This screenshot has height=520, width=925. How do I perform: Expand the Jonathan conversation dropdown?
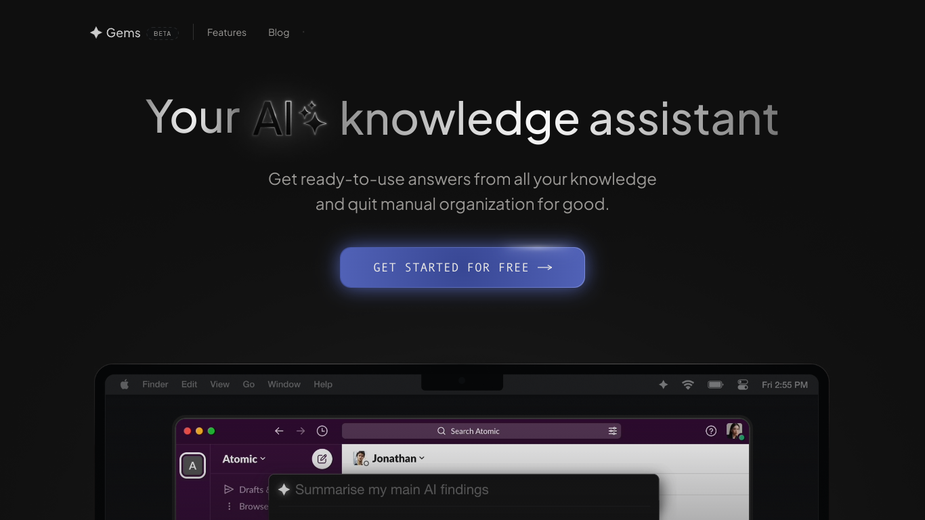398,458
